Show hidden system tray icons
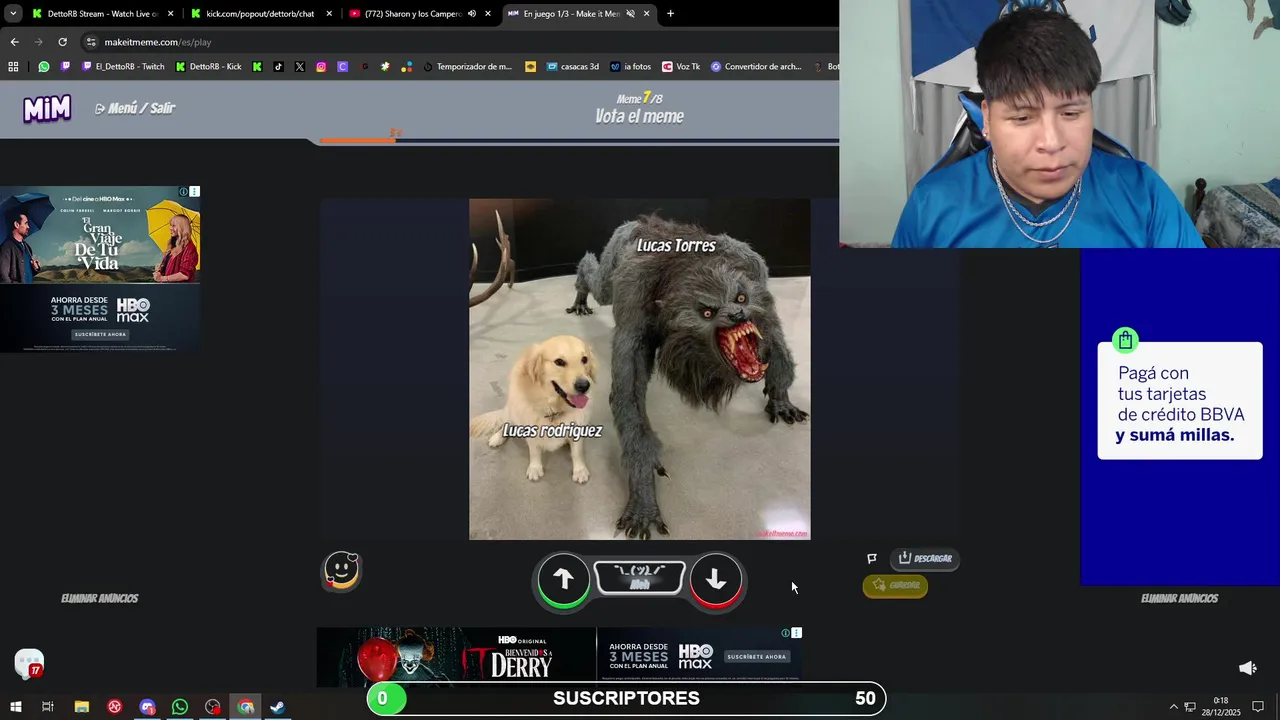Viewport: 1280px width, 720px height. tap(1174, 707)
